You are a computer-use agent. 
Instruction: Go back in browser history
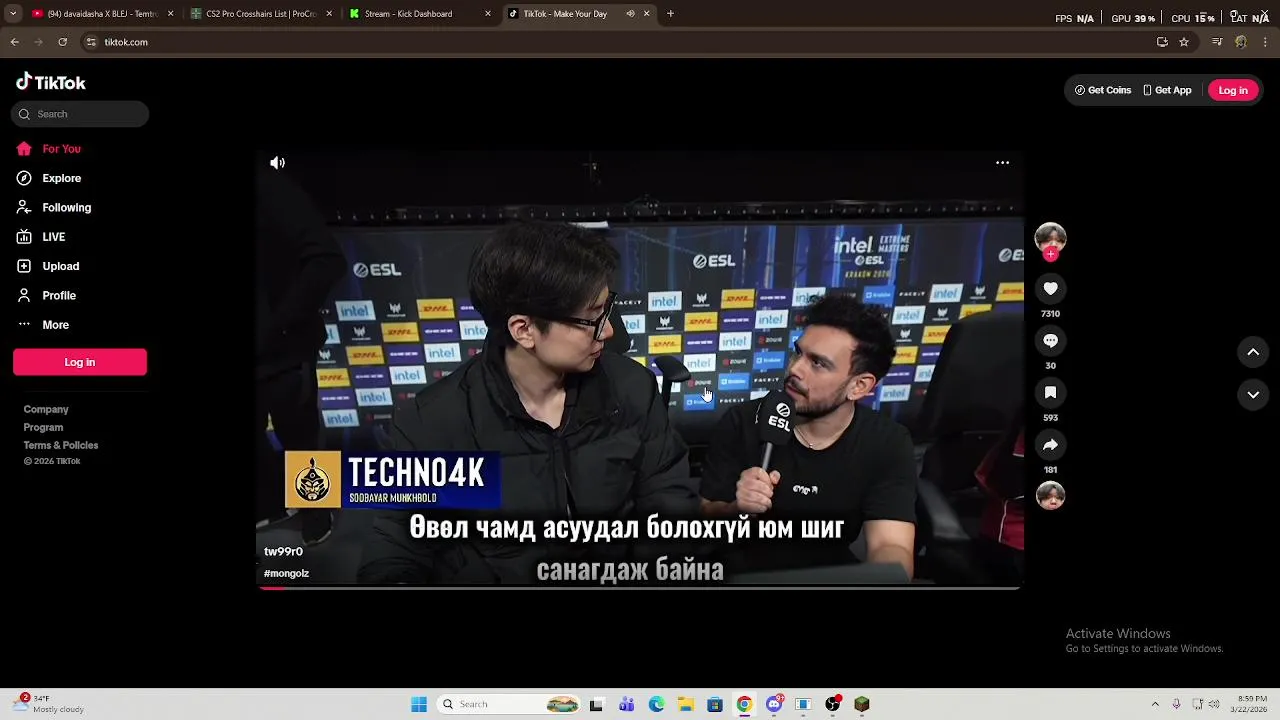(14, 42)
